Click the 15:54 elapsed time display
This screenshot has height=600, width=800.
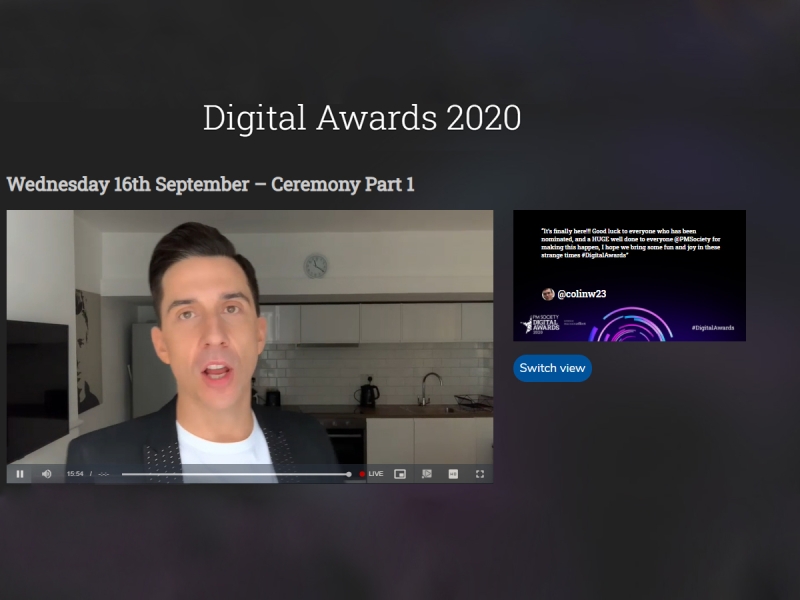click(75, 474)
